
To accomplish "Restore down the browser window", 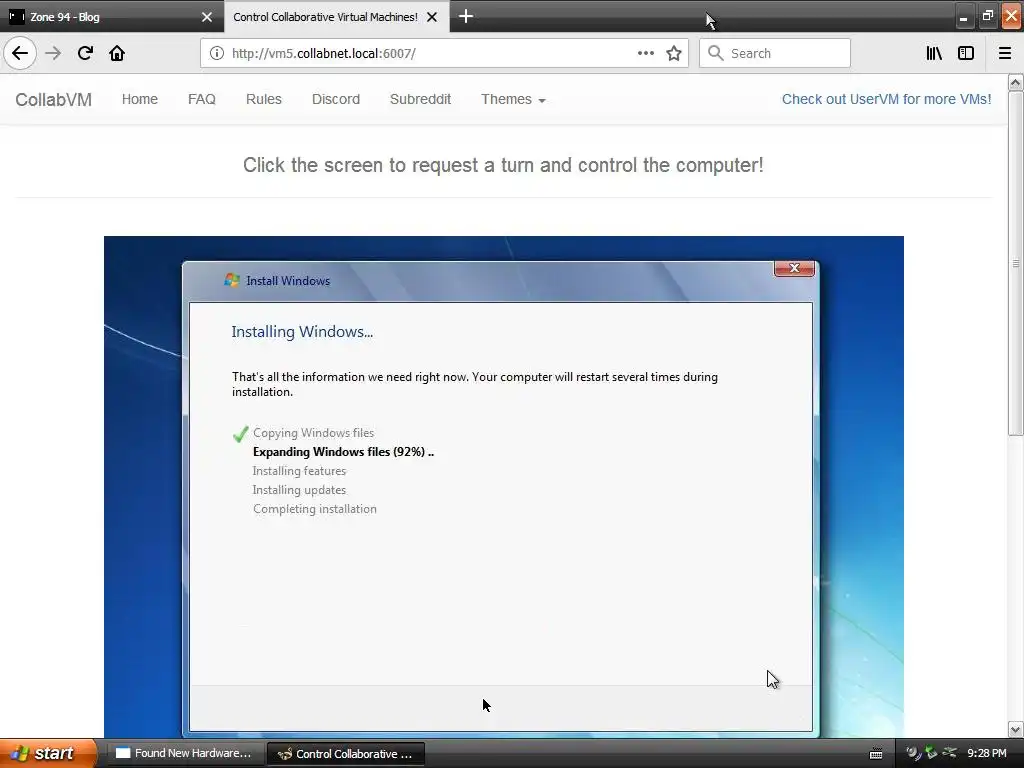I will 987,17.
